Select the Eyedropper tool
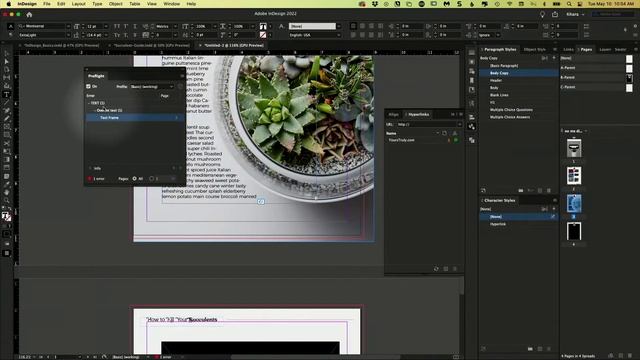 pos(7,184)
